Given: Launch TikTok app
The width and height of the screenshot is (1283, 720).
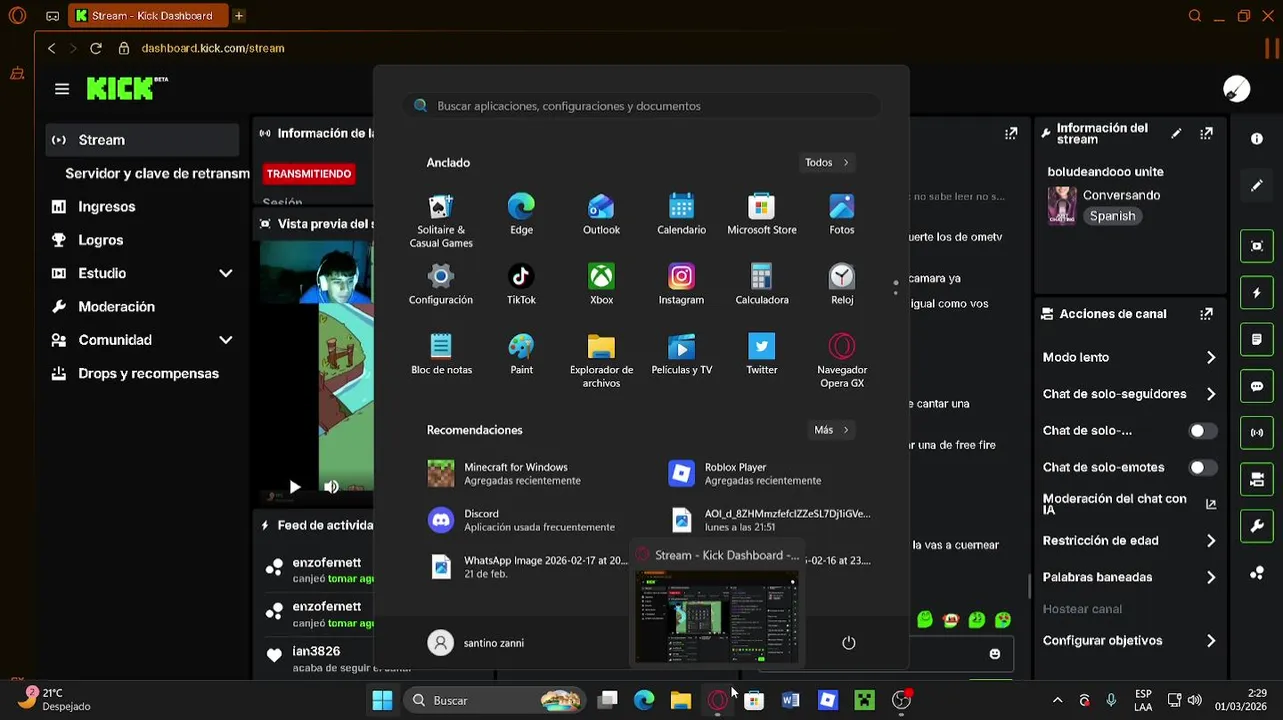Looking at the screenshot, I should [521, 285].
